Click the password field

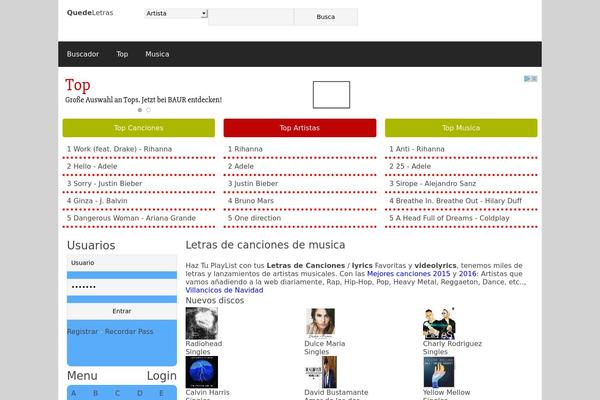(122, 287)
